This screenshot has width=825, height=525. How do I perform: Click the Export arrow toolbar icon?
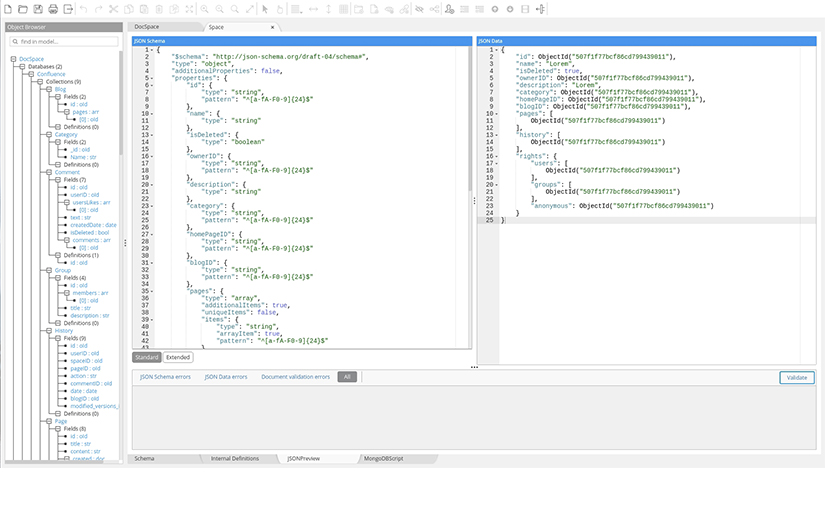(x=68, y=9)
